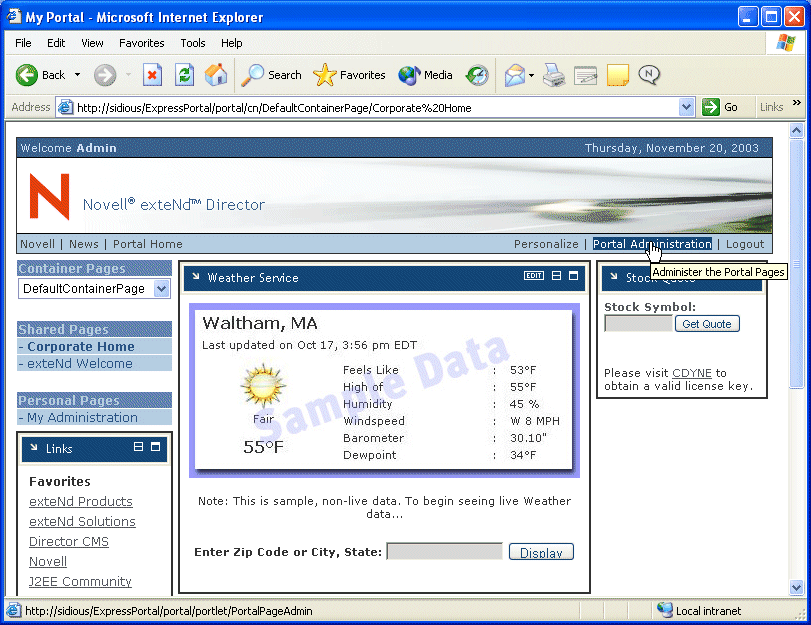Screen dimensions: 811x625
Task: Stop loading with the red X icon
Action: click(x=152, y=76)
